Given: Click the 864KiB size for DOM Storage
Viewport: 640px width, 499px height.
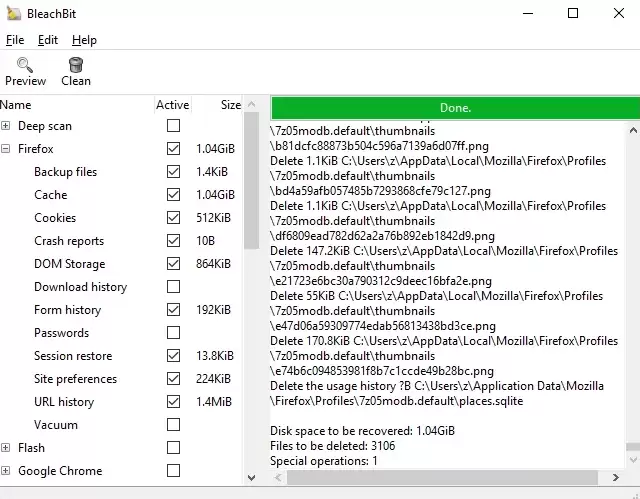Looking at the screenshot, I should click(x=213, y=264).
